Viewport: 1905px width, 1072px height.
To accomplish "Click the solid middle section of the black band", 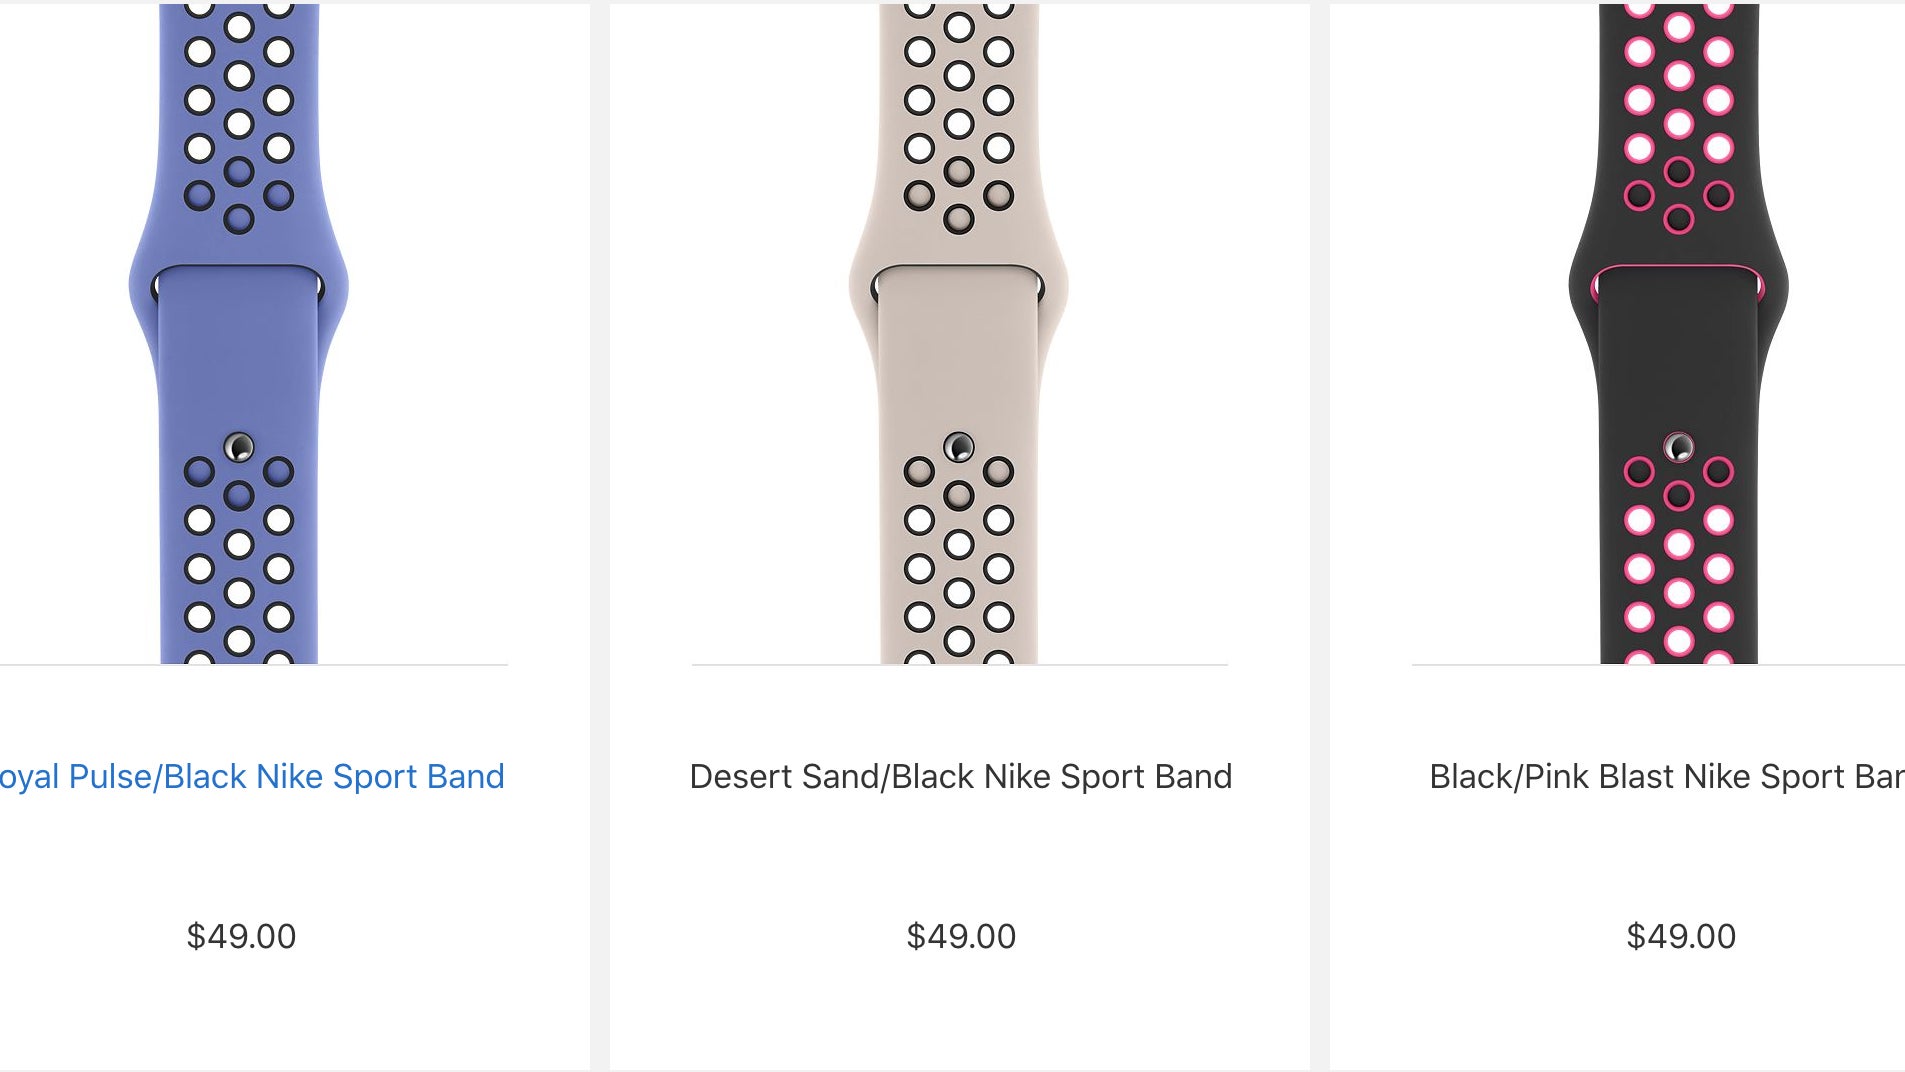I will (x=1679, y=360).
